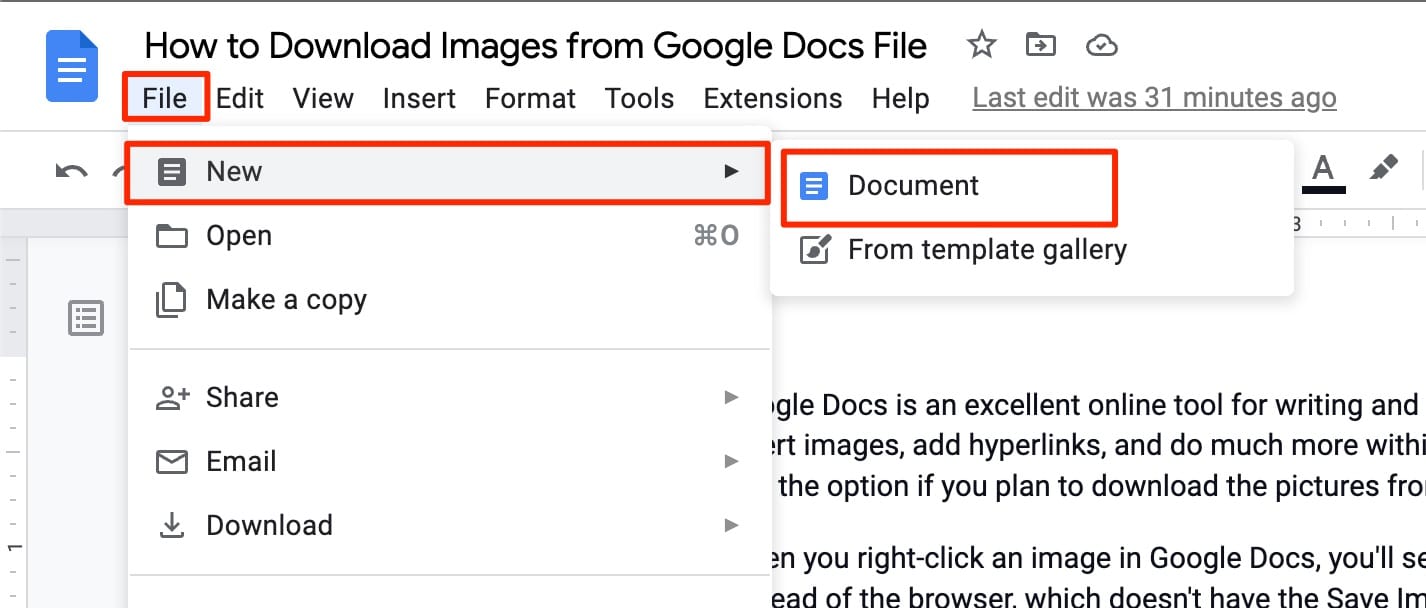Click the Google Docs home icon
Viewport: 1426px width, 608px height.
[71, 66]
